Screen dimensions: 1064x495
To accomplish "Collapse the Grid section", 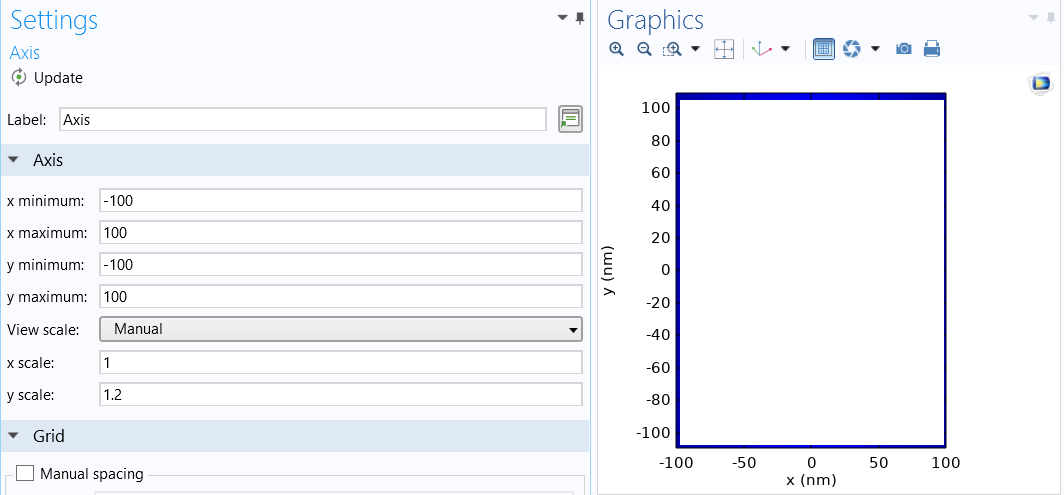I will point(14,436).
